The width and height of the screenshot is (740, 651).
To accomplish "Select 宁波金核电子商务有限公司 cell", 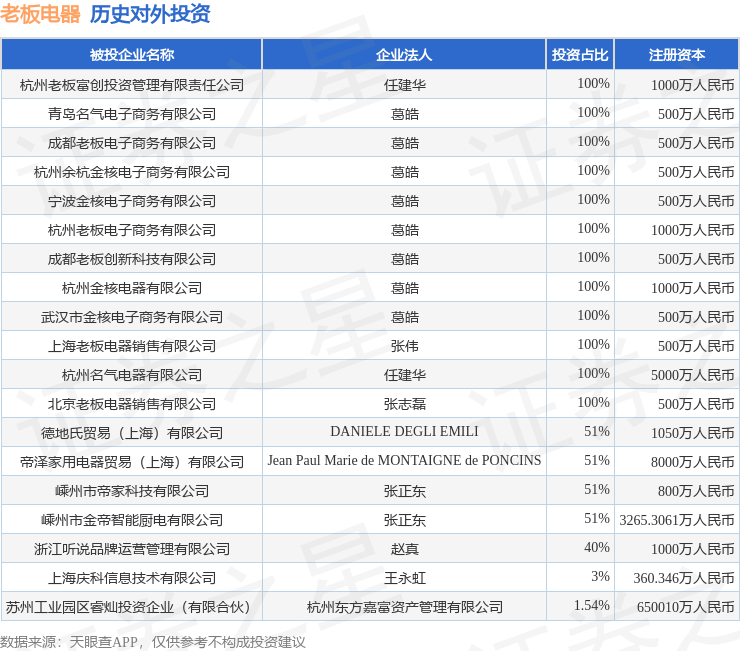I will [132, 201].
